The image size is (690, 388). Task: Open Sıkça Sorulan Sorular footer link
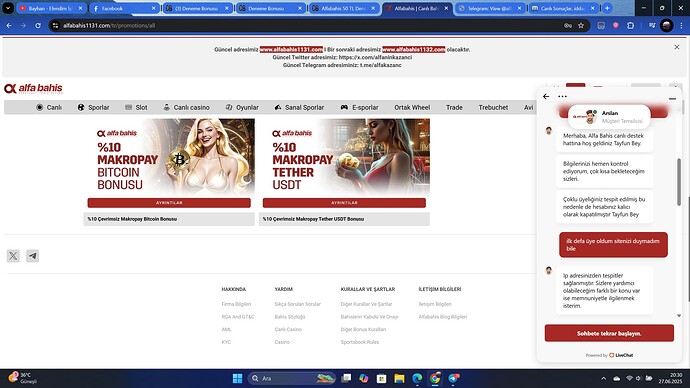297,304
